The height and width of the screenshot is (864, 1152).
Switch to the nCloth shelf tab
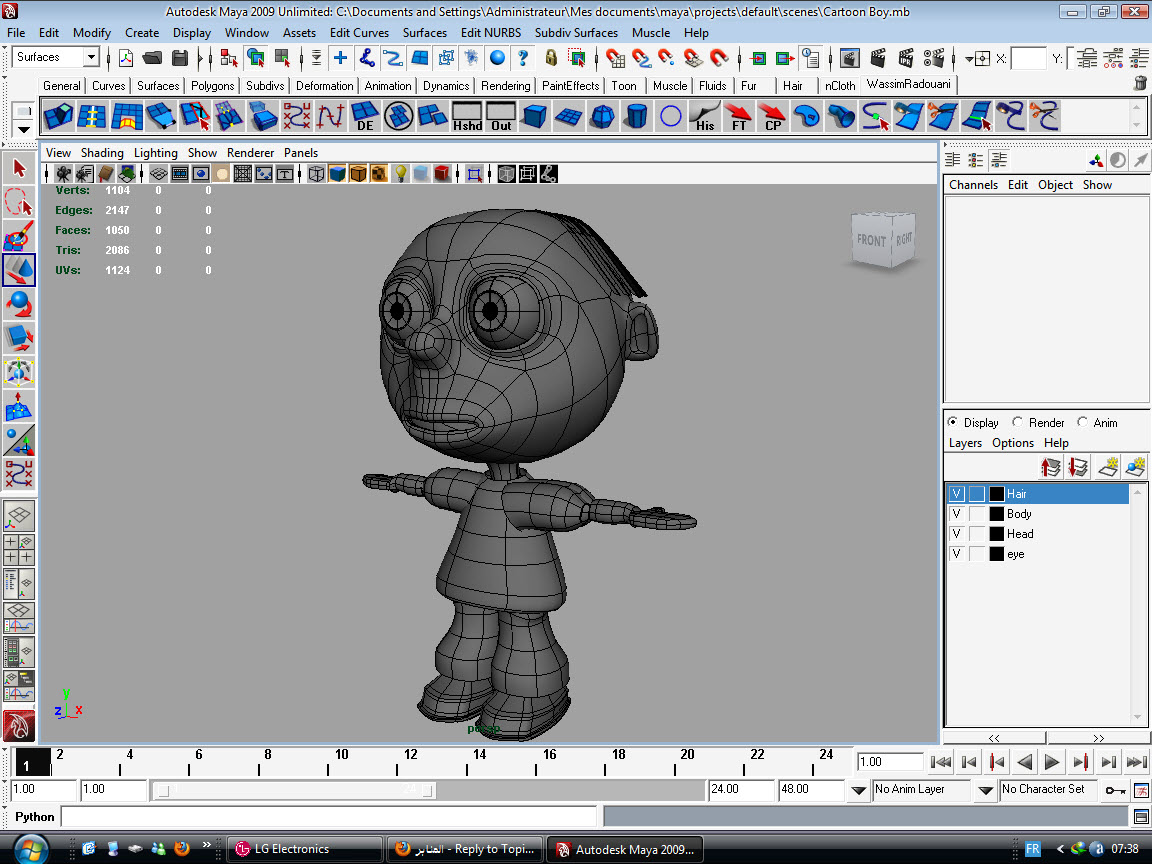(x=840, y=86)
